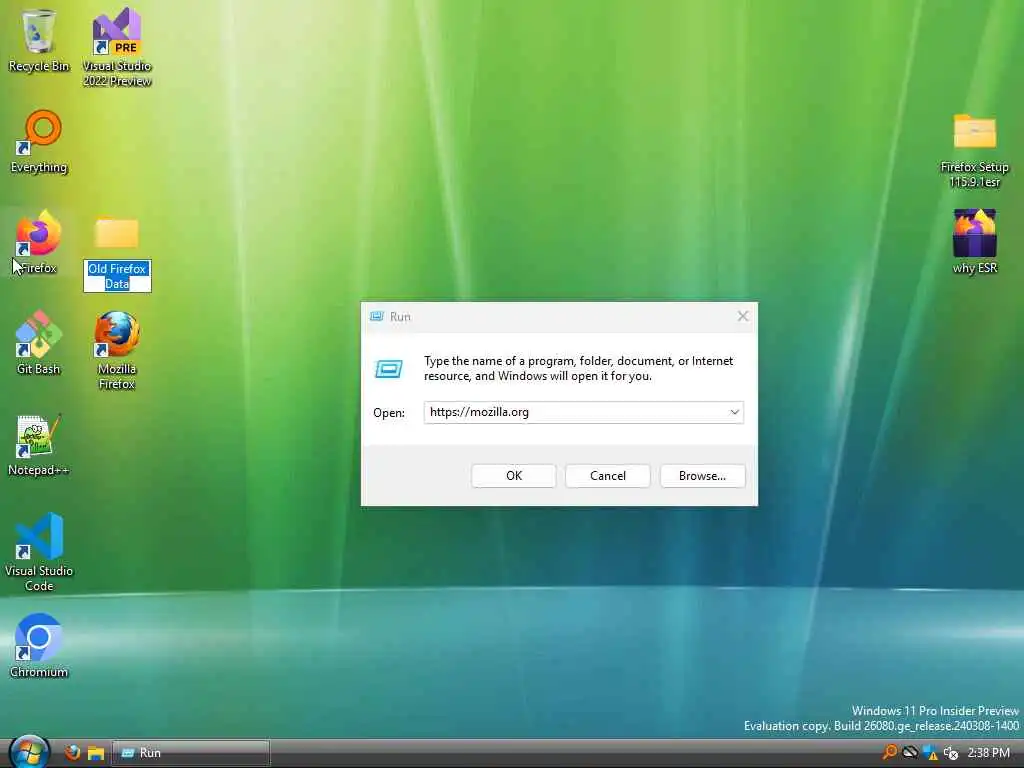This screenshot has width=1024, height=768.
Task: Click the network warning tray icon
Action: 931,753
